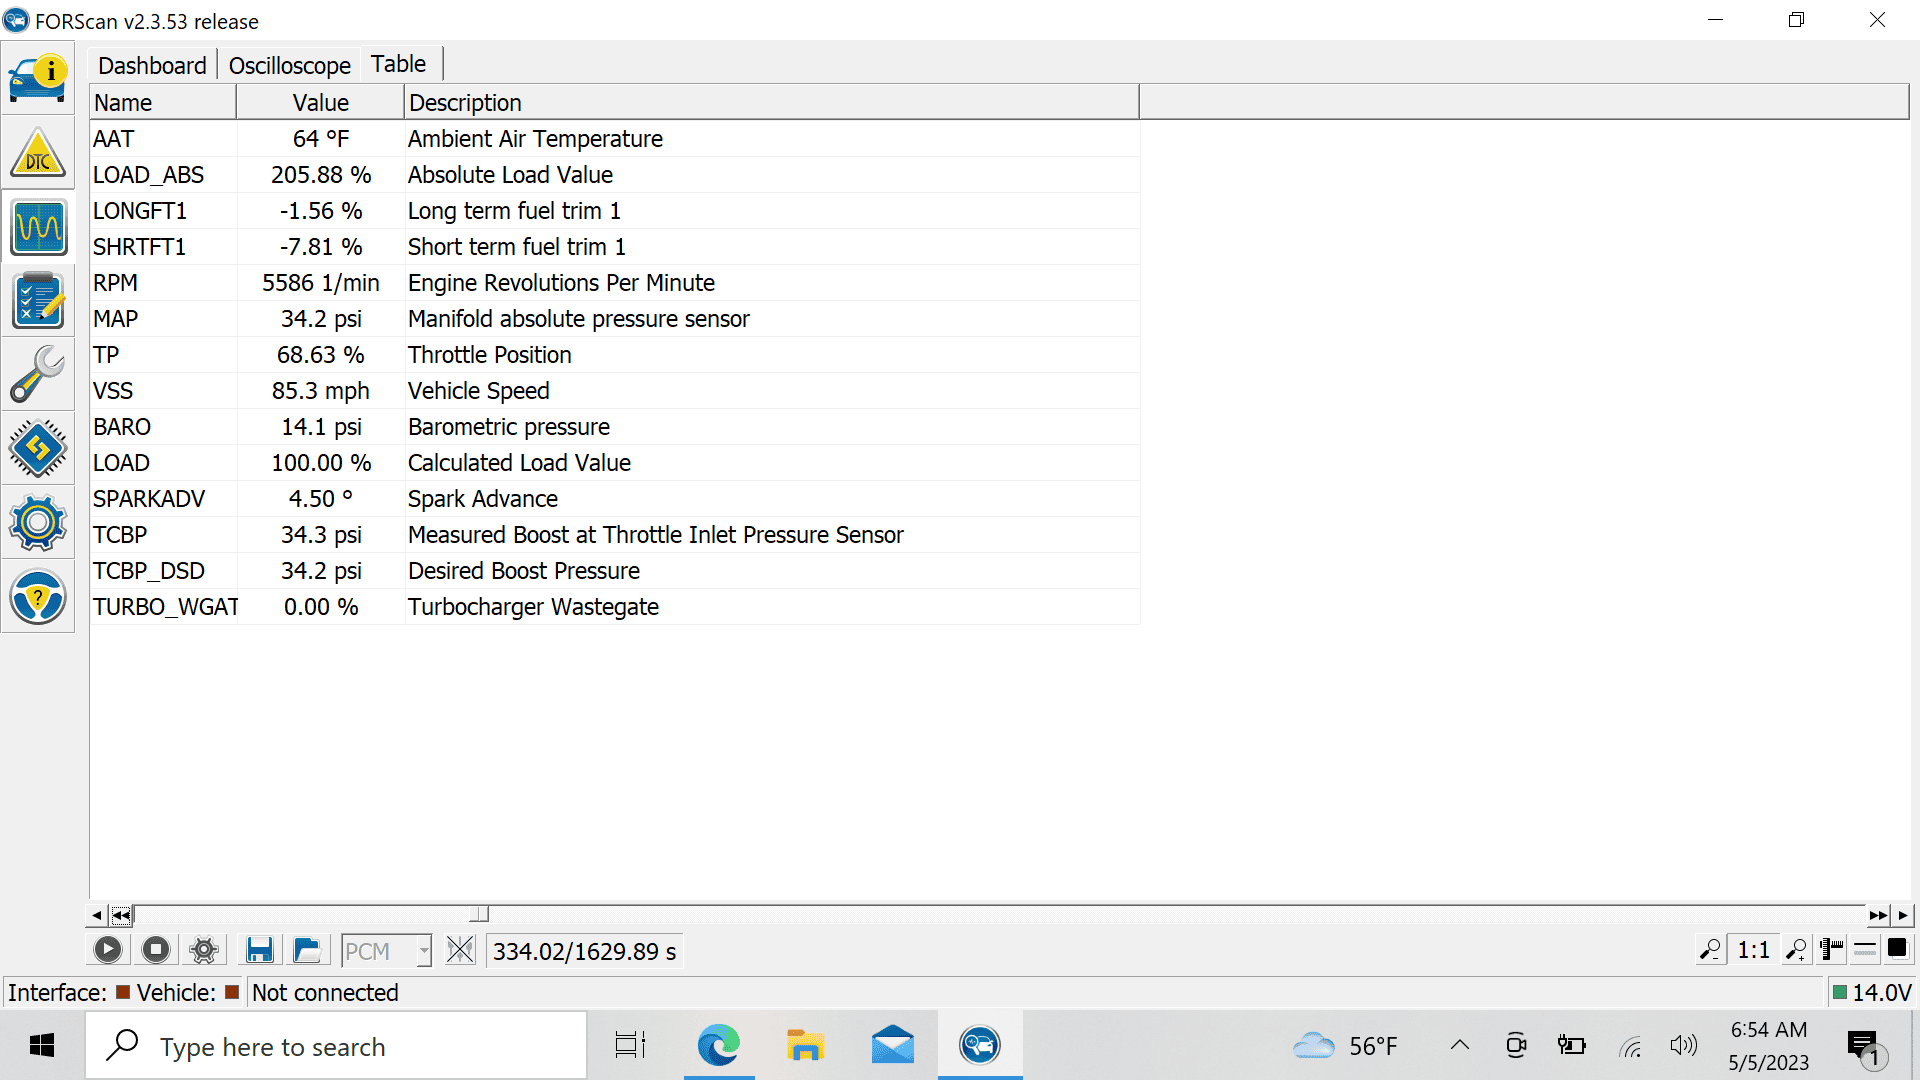This screenshot has height=1080, width=1920.
Task: Click the Vehicle status indicator square
Action: coord(232,992)
